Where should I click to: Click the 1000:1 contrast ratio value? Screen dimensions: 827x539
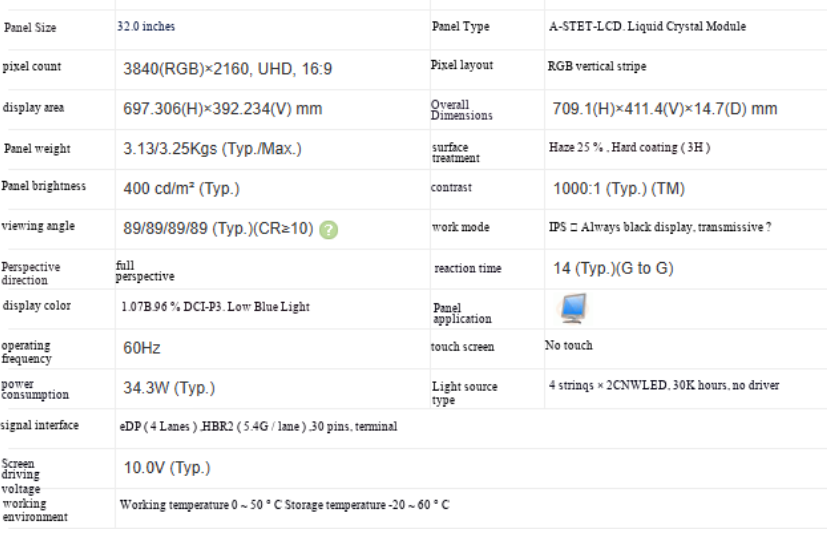tap(619, 188)
